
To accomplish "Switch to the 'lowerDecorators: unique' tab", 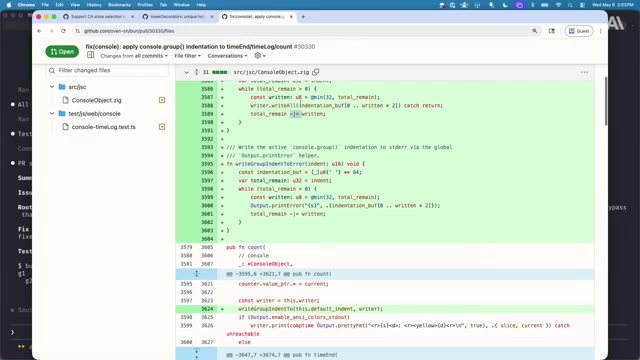I will pyautogui.click(x=178, y=17).
